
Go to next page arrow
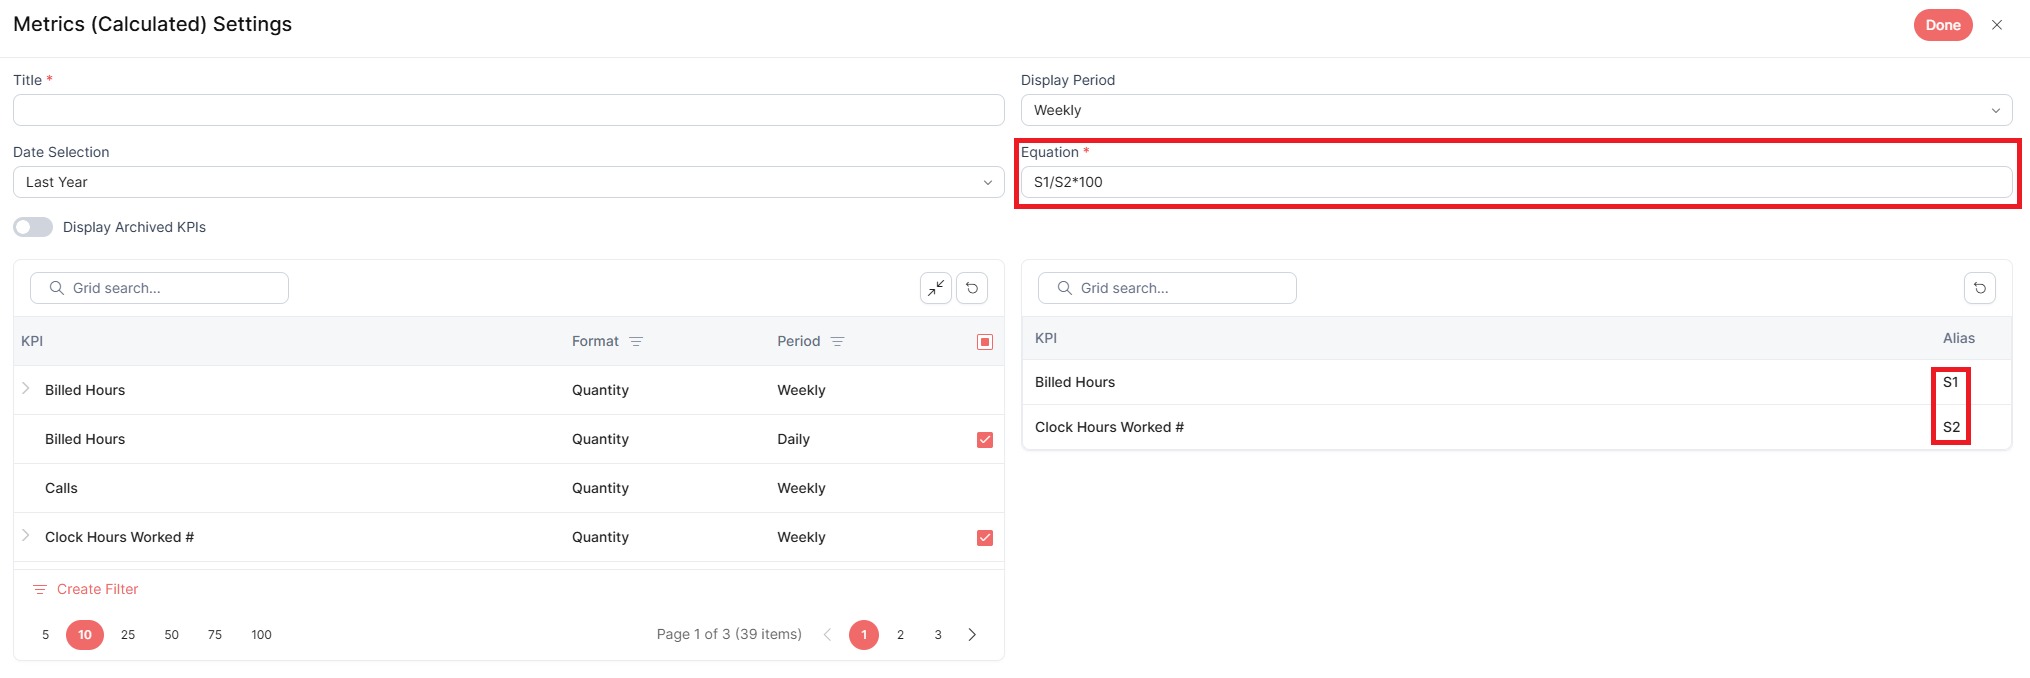[x=972, y=635]
